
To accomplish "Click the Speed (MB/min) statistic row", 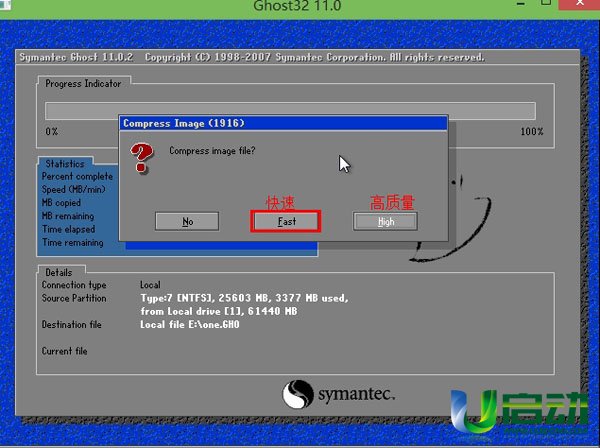I will click(x=73, y=189).
